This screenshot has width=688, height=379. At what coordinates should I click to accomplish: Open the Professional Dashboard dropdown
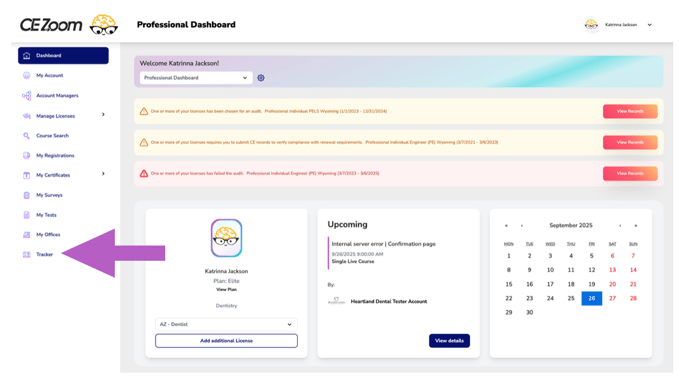point(196,78)
